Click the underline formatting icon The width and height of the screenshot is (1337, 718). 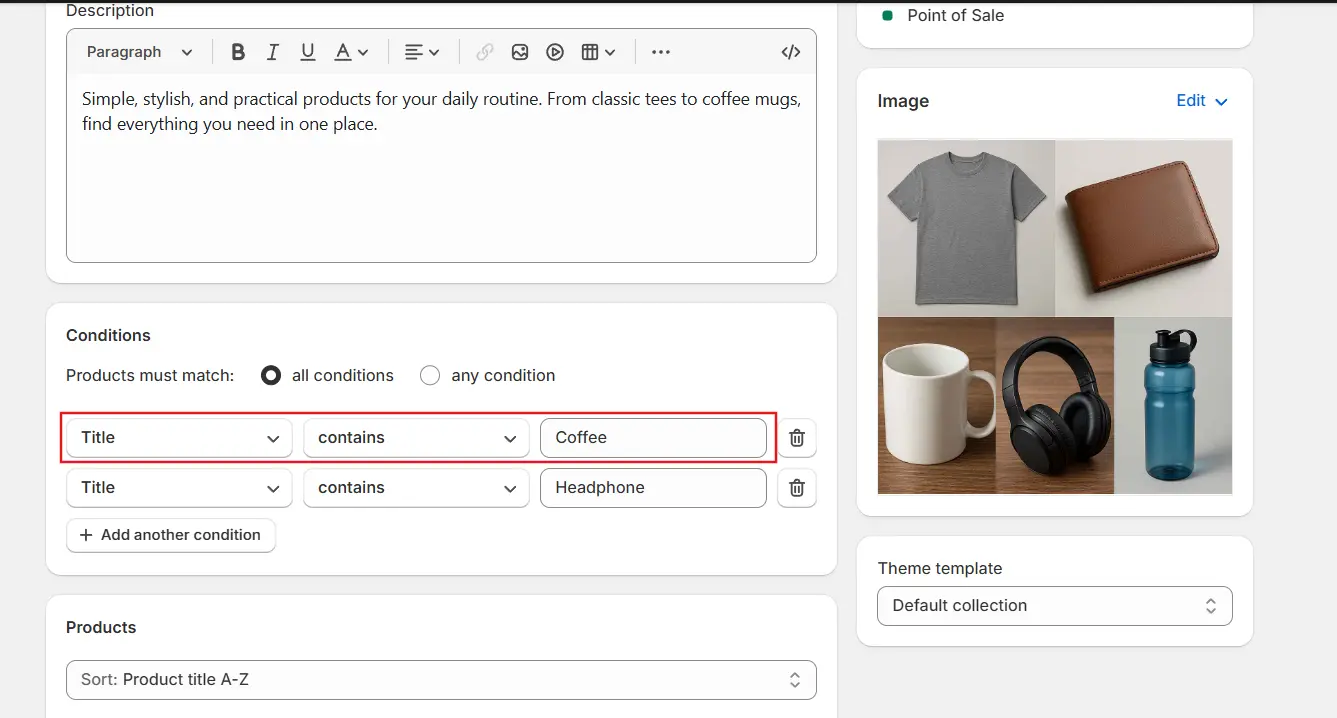click(307, 52)
